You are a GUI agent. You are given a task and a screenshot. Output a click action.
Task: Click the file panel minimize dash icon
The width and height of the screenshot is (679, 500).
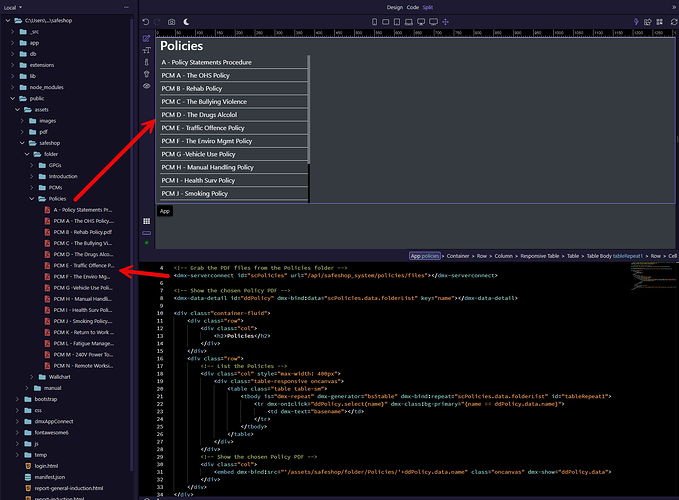click(126, 7)
